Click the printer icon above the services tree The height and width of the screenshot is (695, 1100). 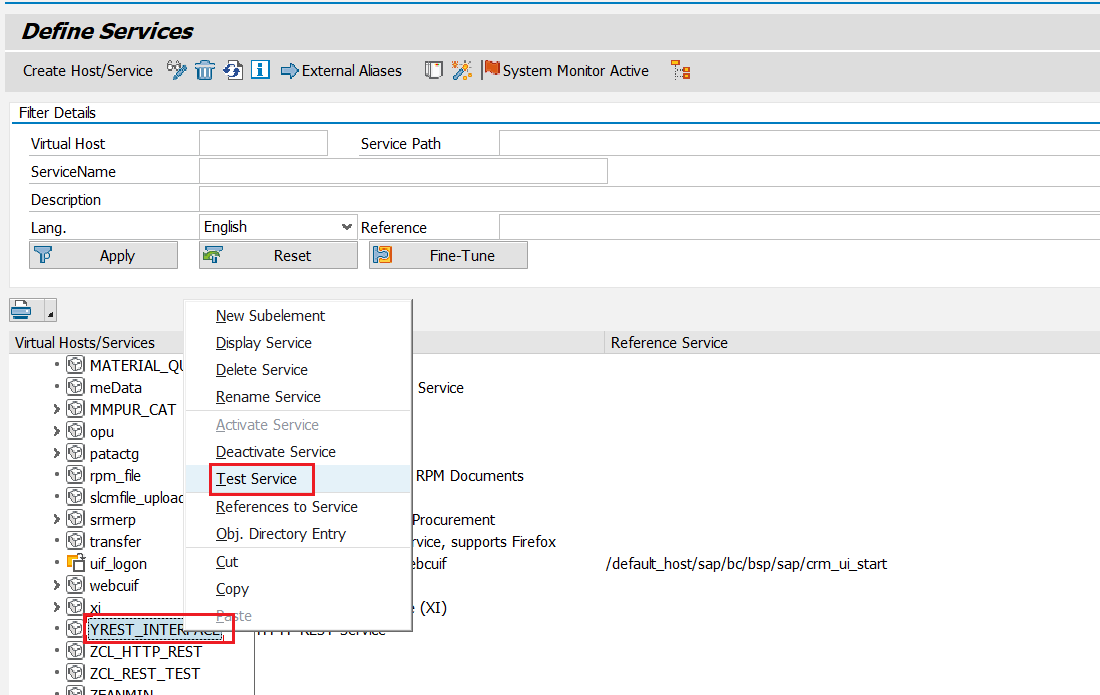(x=22, y=311)
